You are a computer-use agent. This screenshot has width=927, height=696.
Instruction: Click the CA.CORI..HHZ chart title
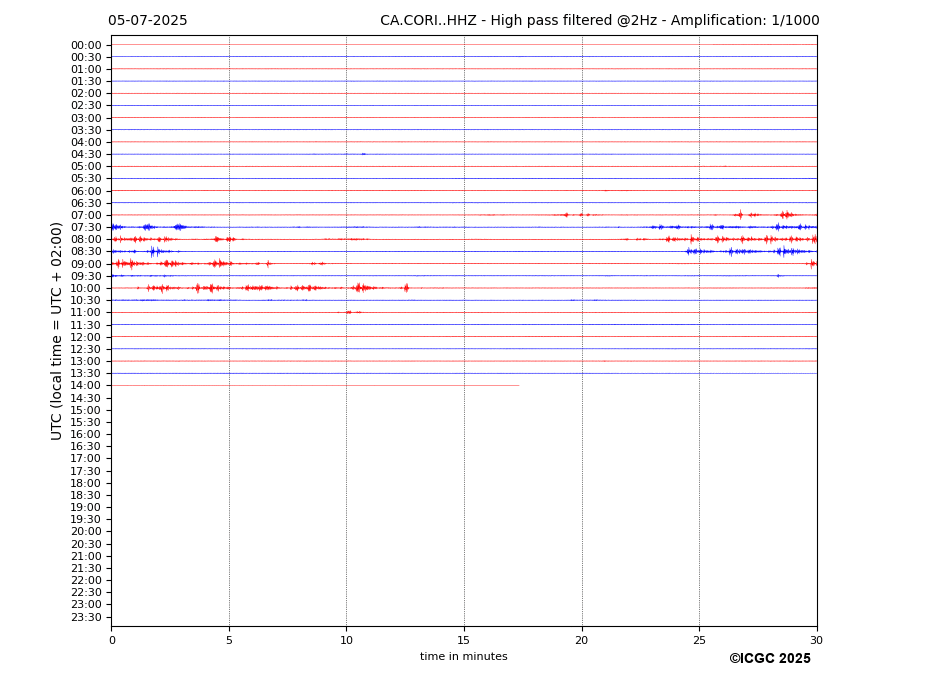pos(599,21)
